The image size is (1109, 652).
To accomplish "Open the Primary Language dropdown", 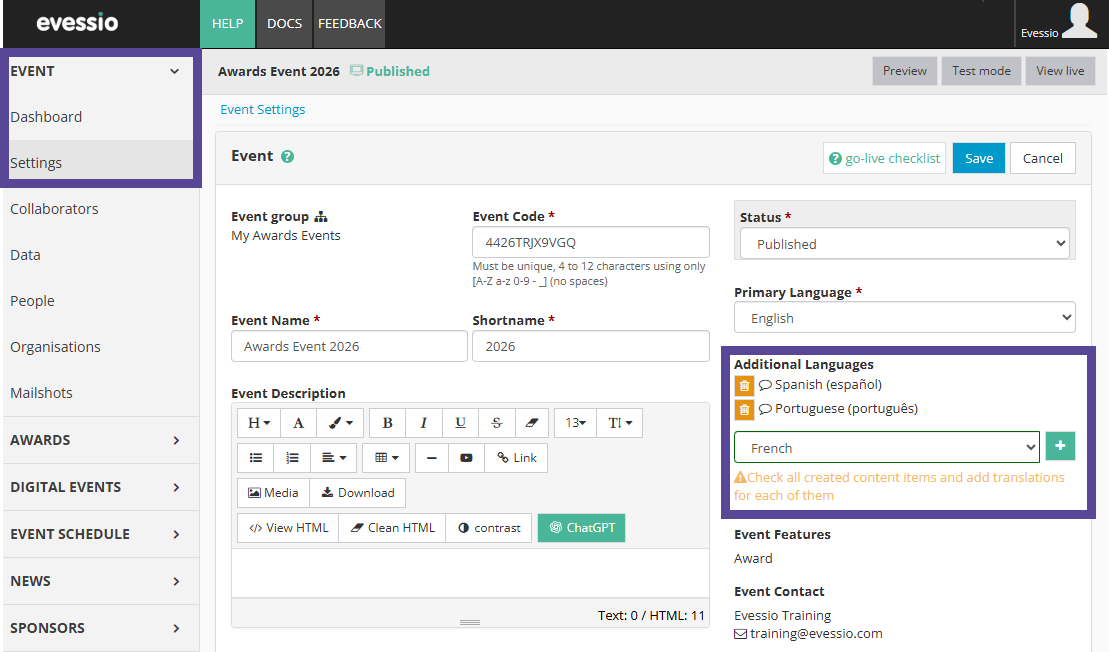I will (905, 318).
